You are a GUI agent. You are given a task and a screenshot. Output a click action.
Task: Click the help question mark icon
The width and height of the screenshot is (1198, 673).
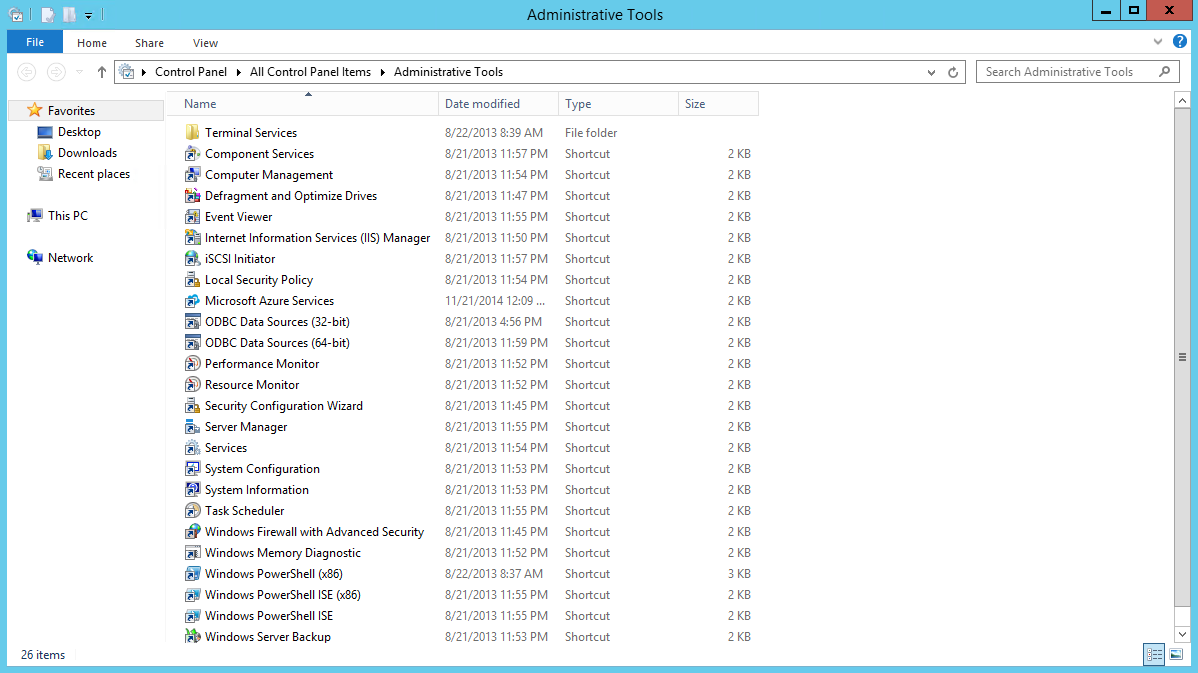click(1180, 42)
